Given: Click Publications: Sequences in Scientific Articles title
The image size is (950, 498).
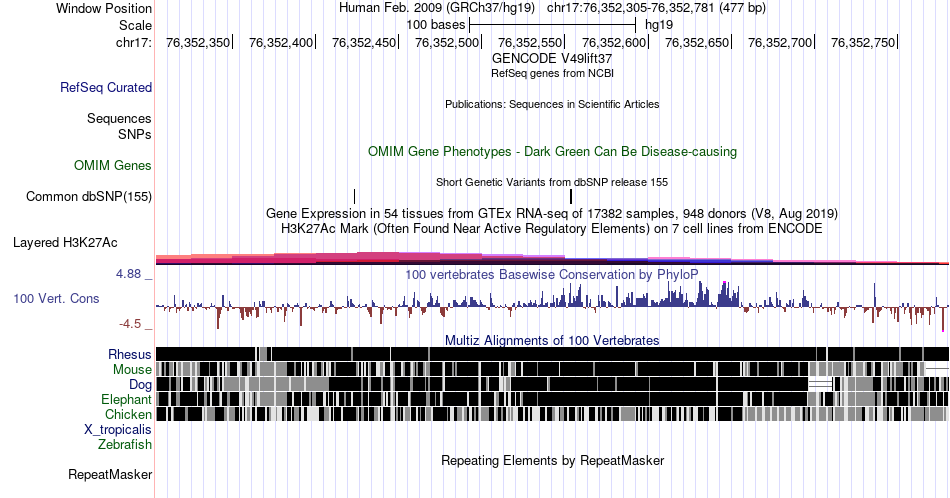Looking at the screenshot, I should [552, 104].
